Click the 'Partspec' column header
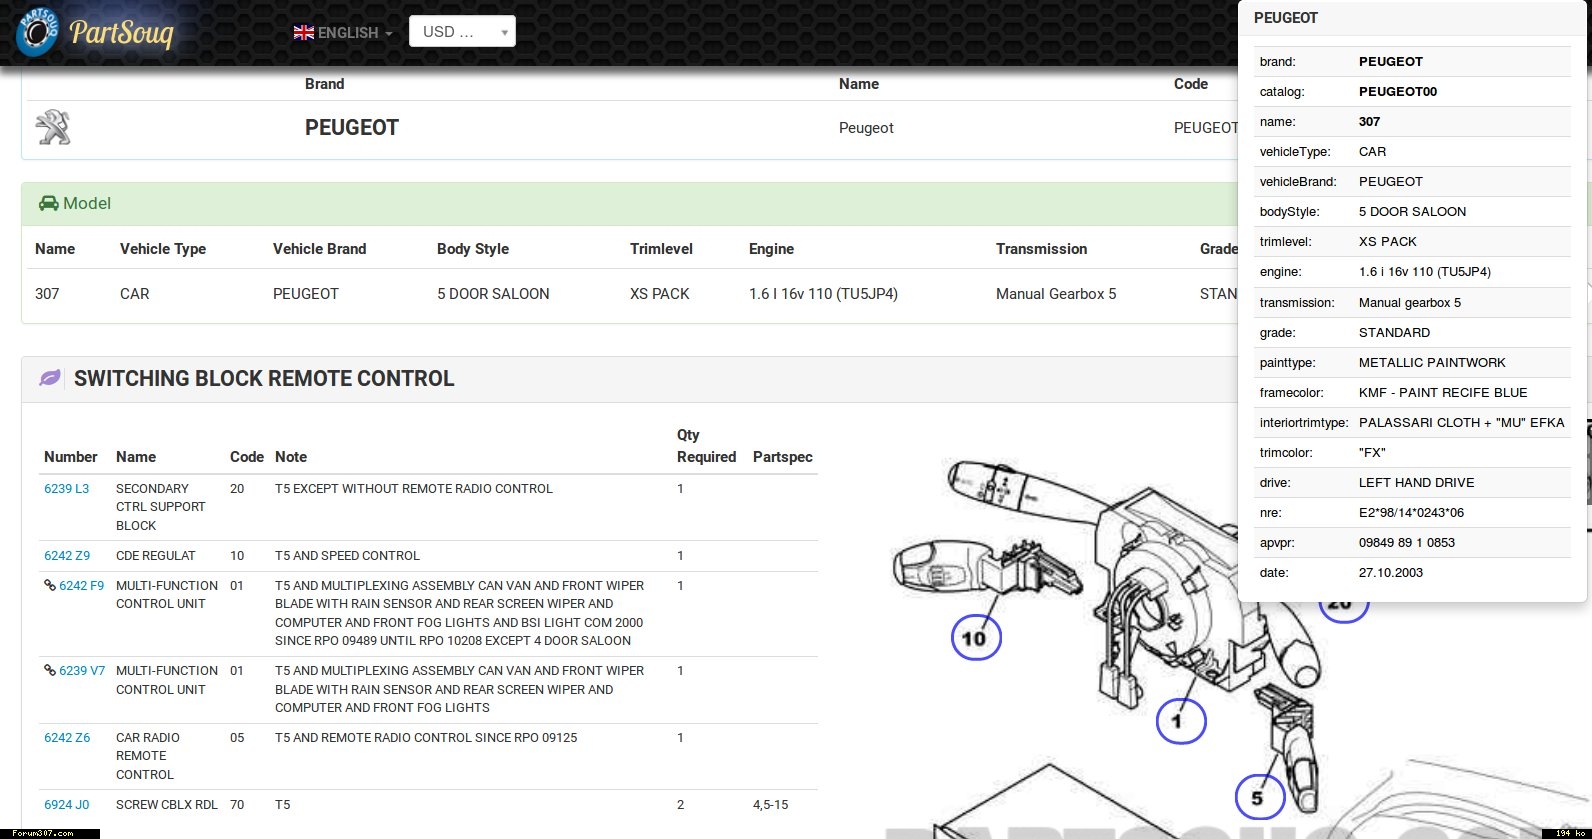 [783, 457]
